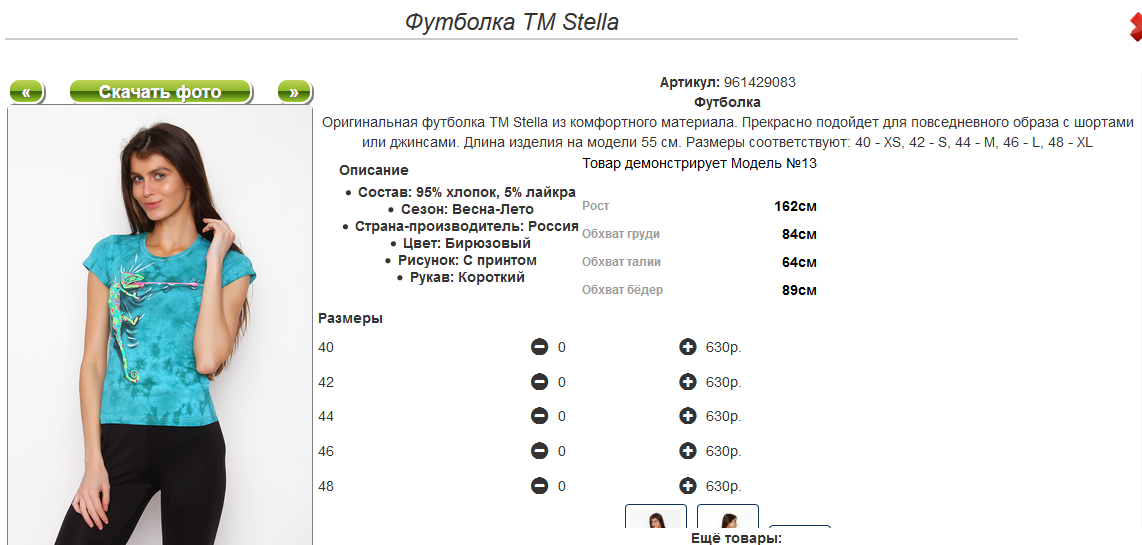Click the size 40 quantity value
1142x545 pixels.
tap(562, 348)
